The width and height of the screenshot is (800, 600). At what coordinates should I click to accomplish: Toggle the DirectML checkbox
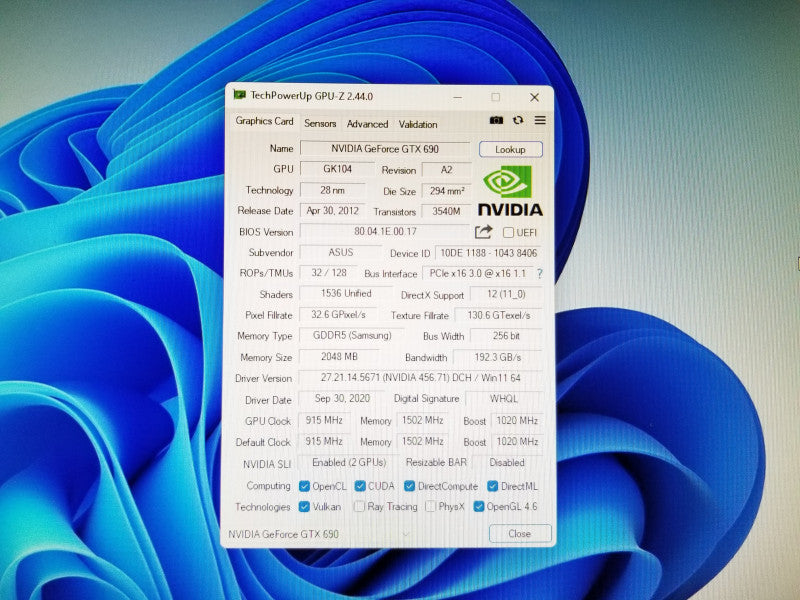[492, 486]
